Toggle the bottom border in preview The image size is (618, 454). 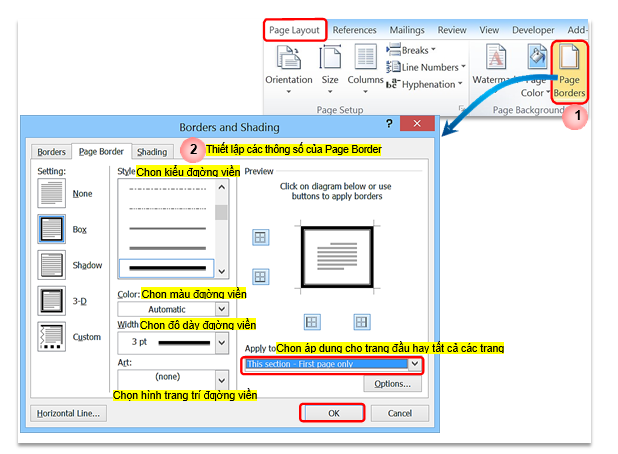pos(260,277)
